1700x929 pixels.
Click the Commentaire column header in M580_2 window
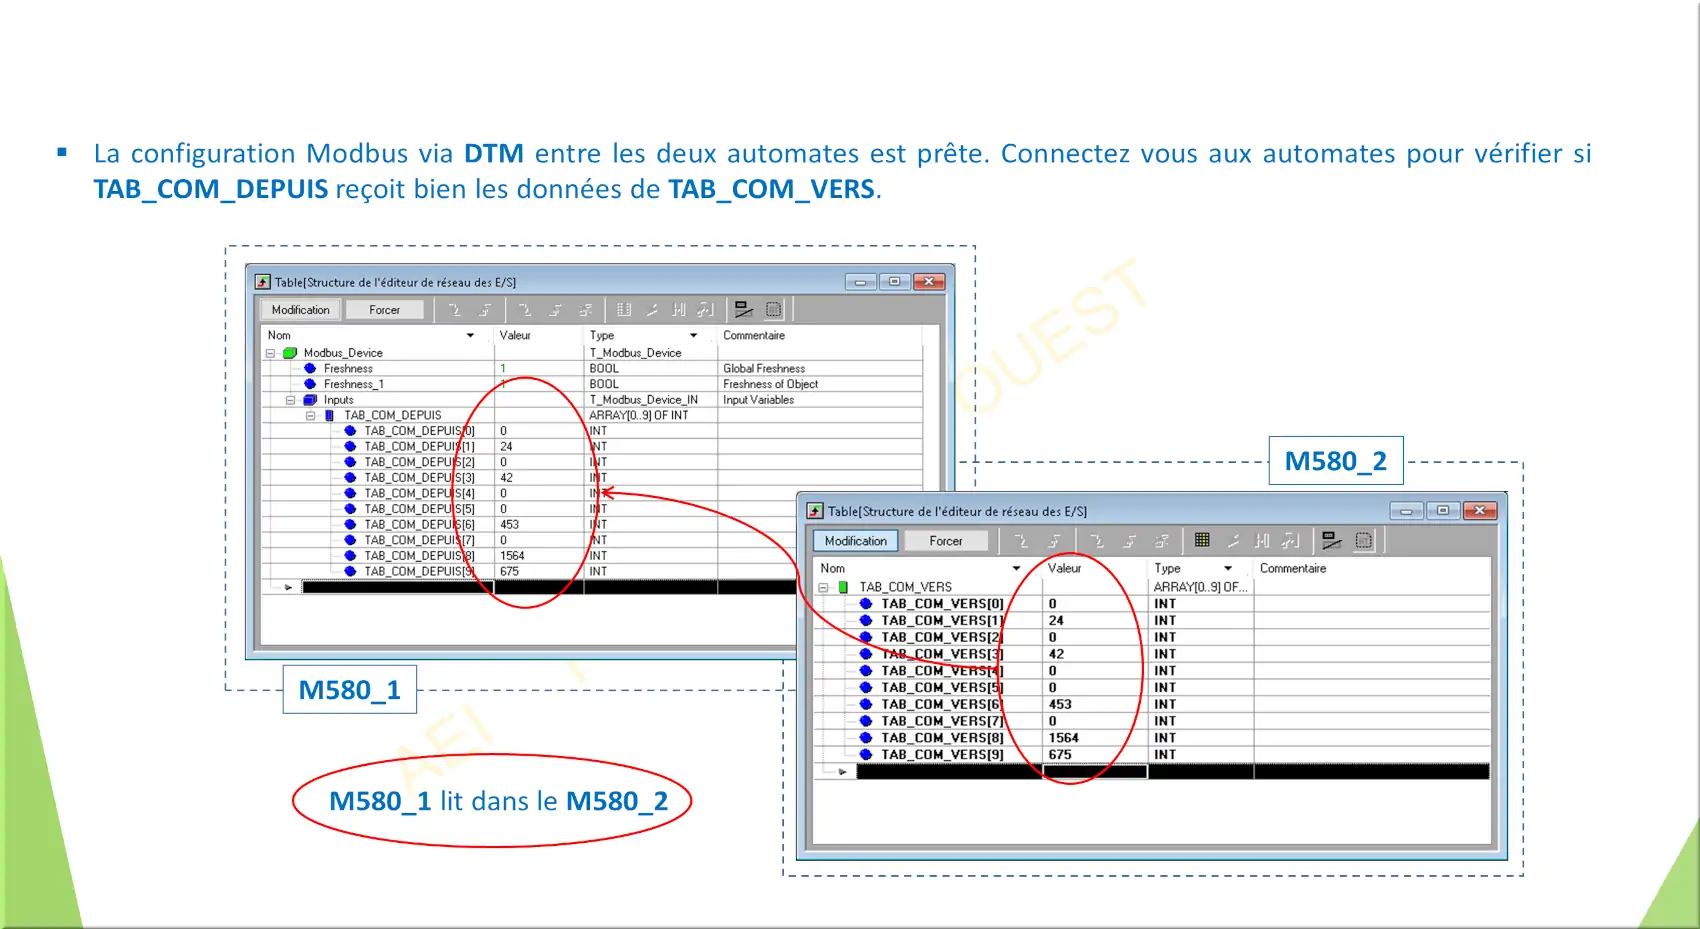point(1371,568)
